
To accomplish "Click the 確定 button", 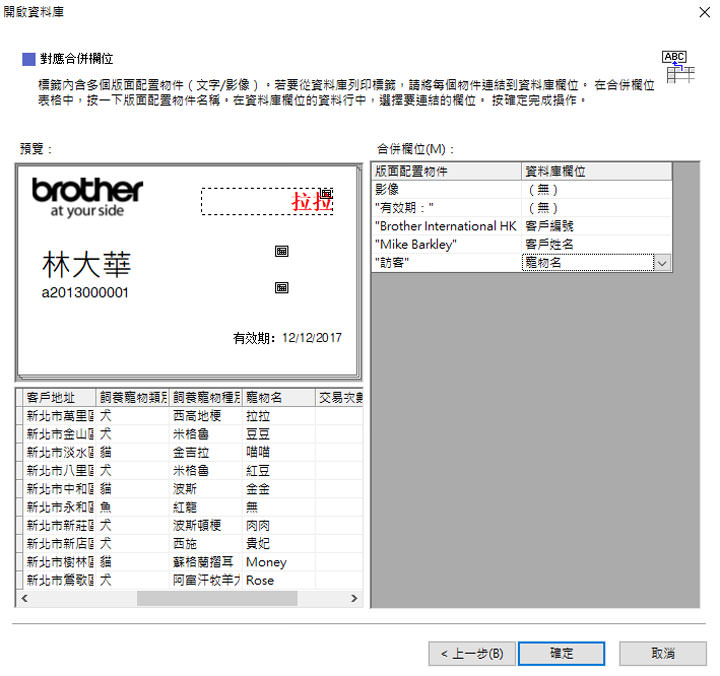I will [x=561, y=653].
